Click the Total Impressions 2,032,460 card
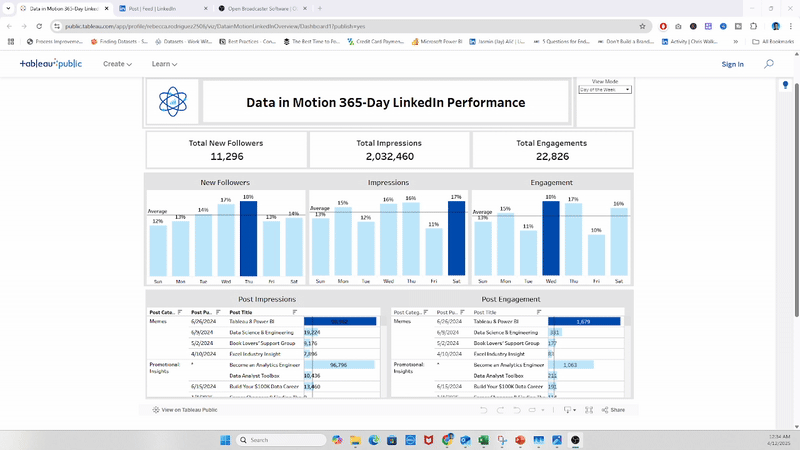 point(389,150)
